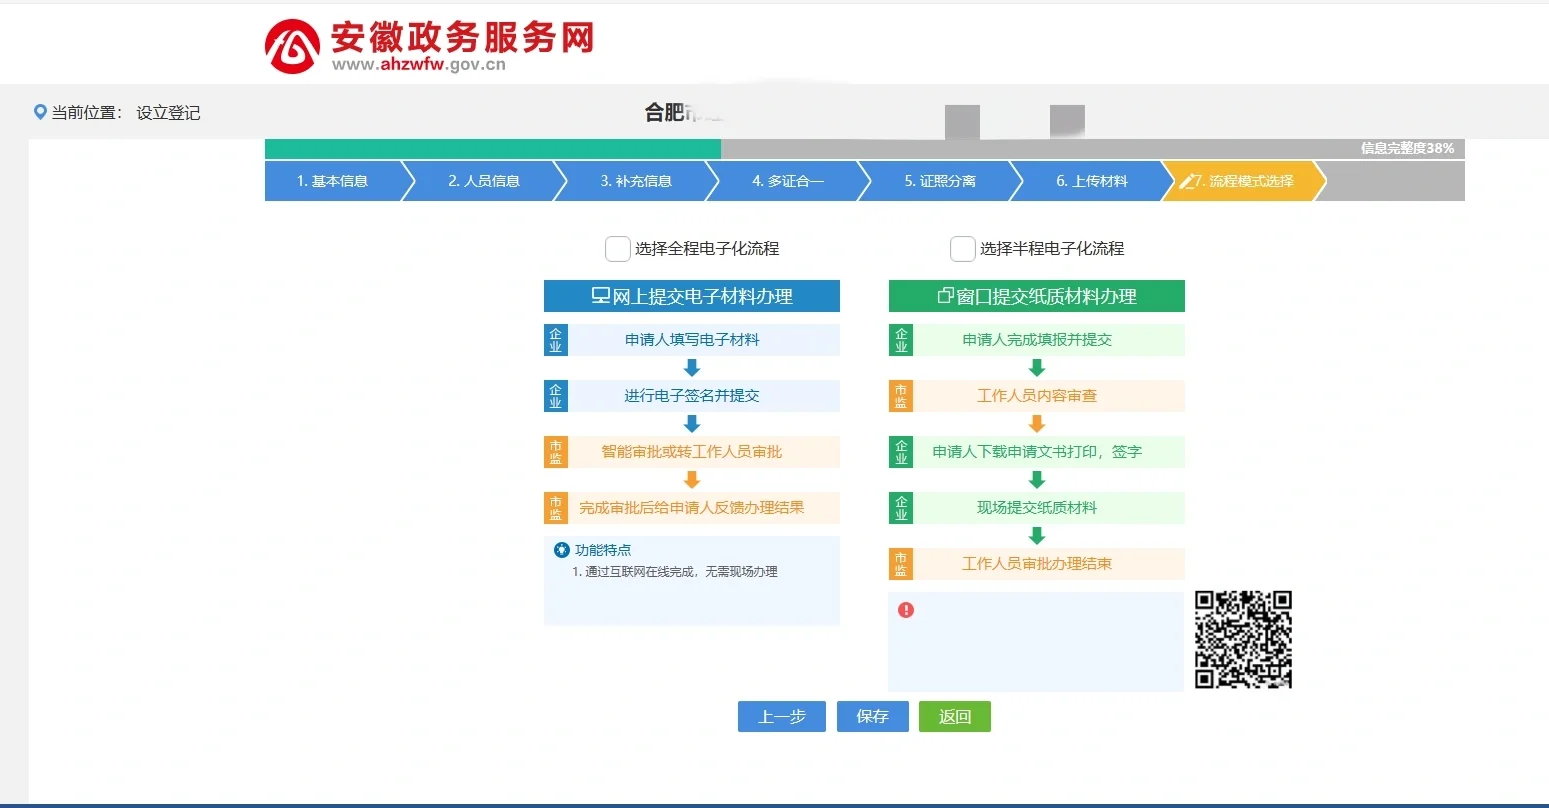Check the 选择半程电子化流程 checkbox

(x=962, y=249)
